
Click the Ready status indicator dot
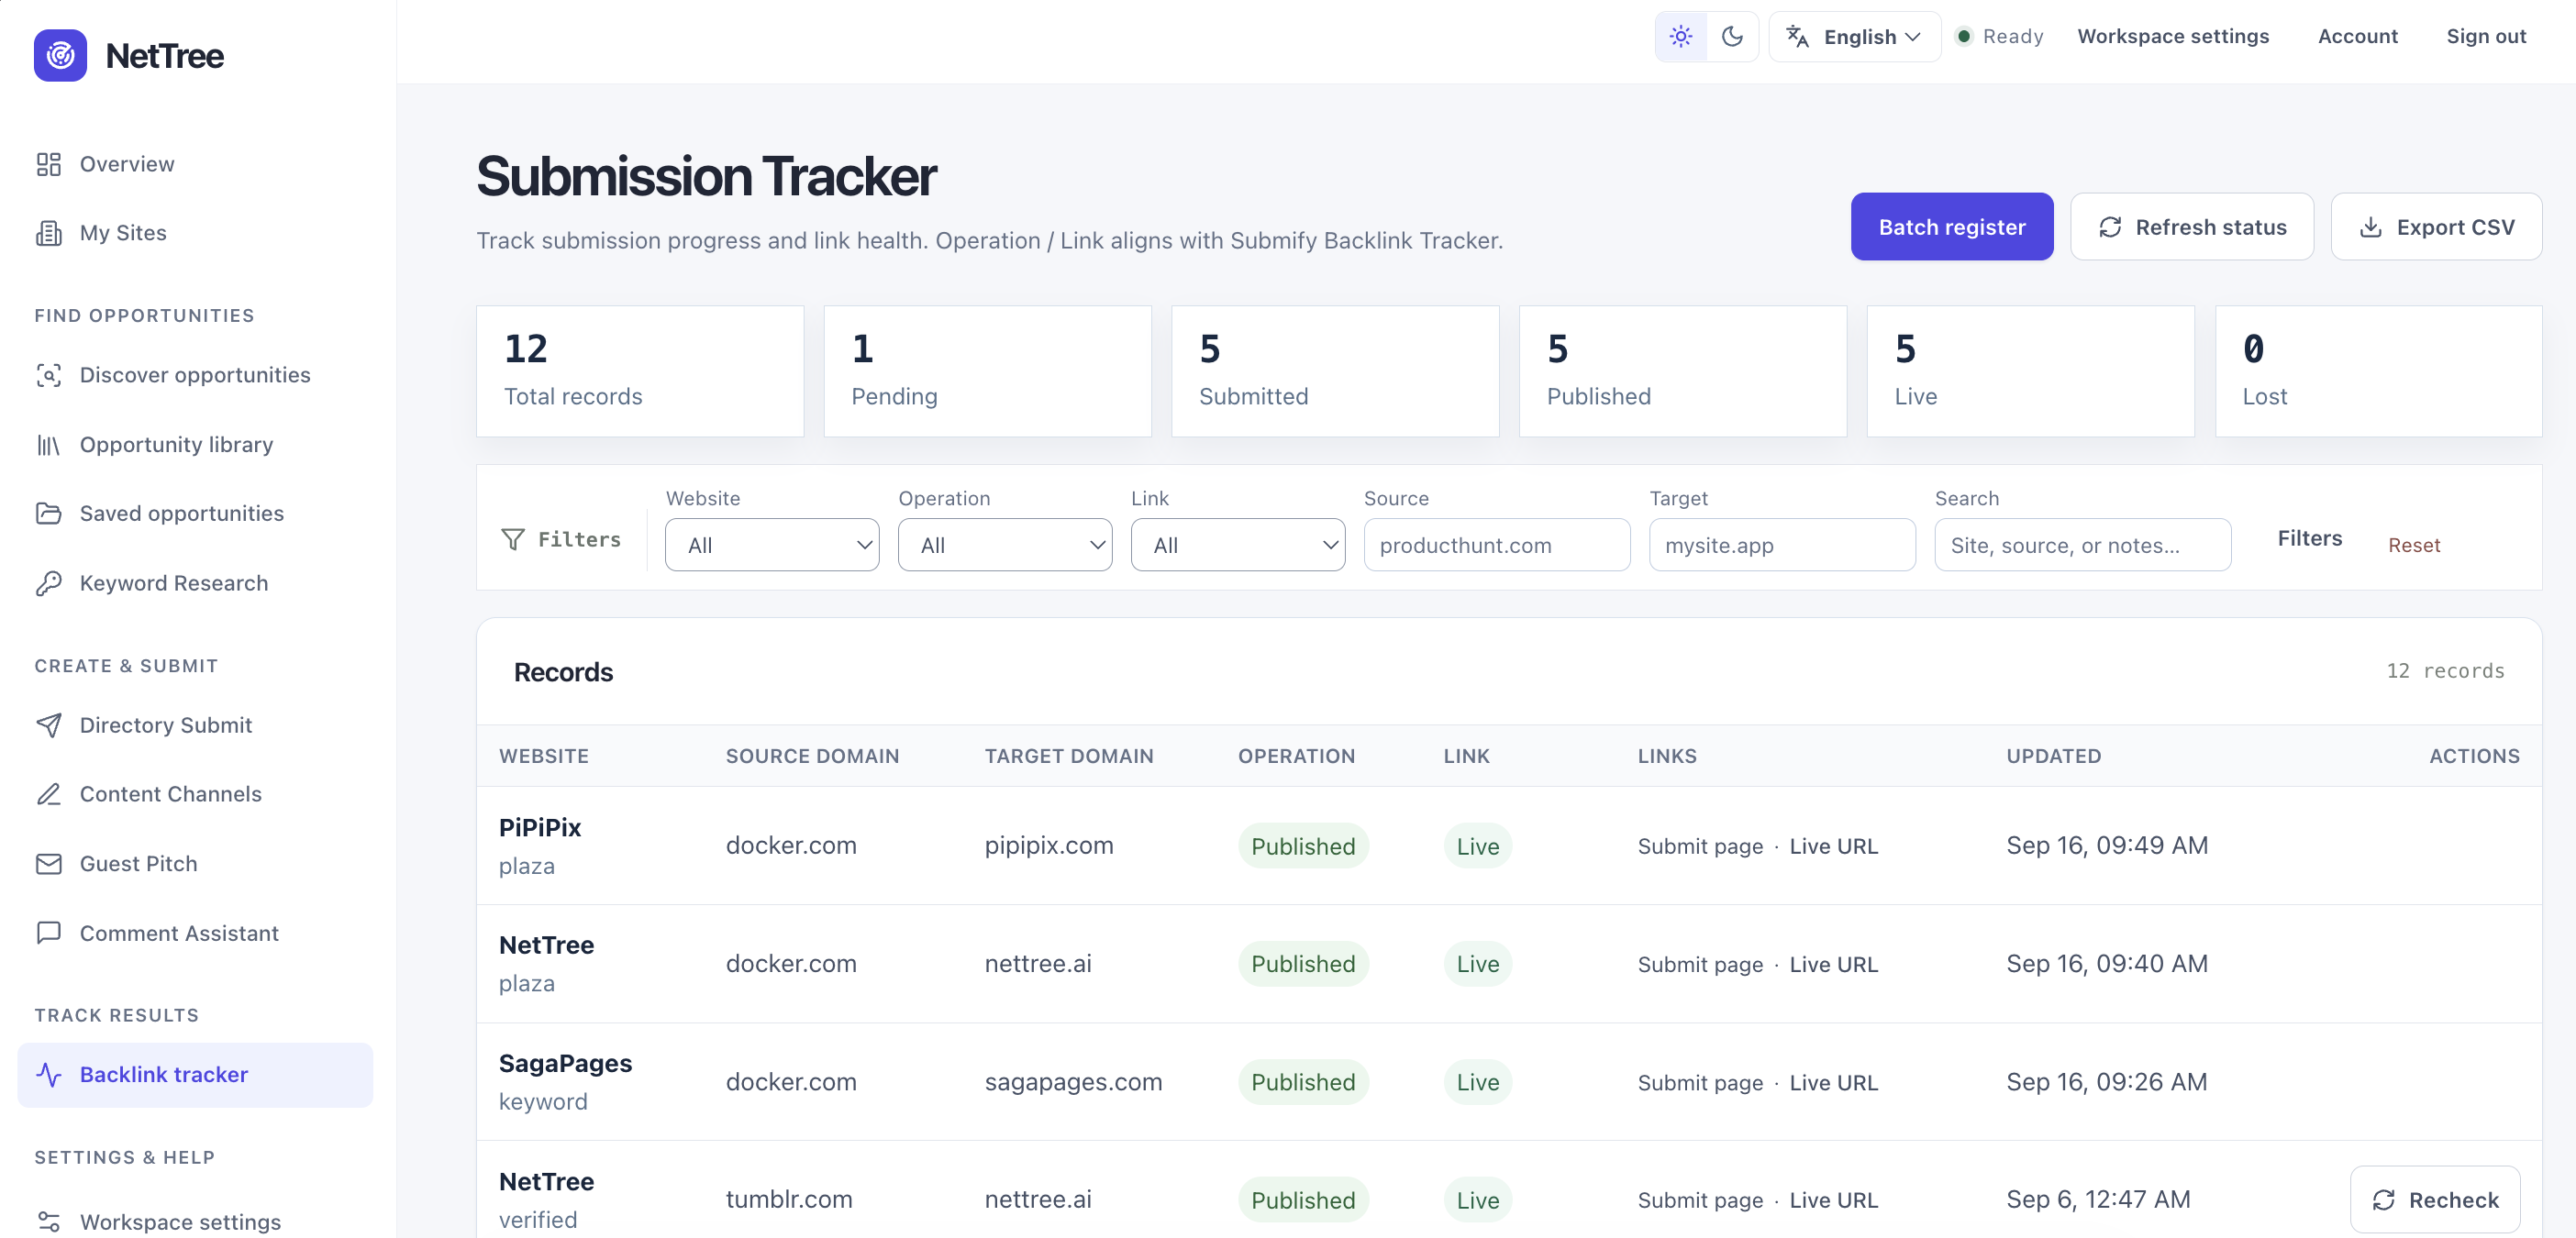click(1963, 37)
